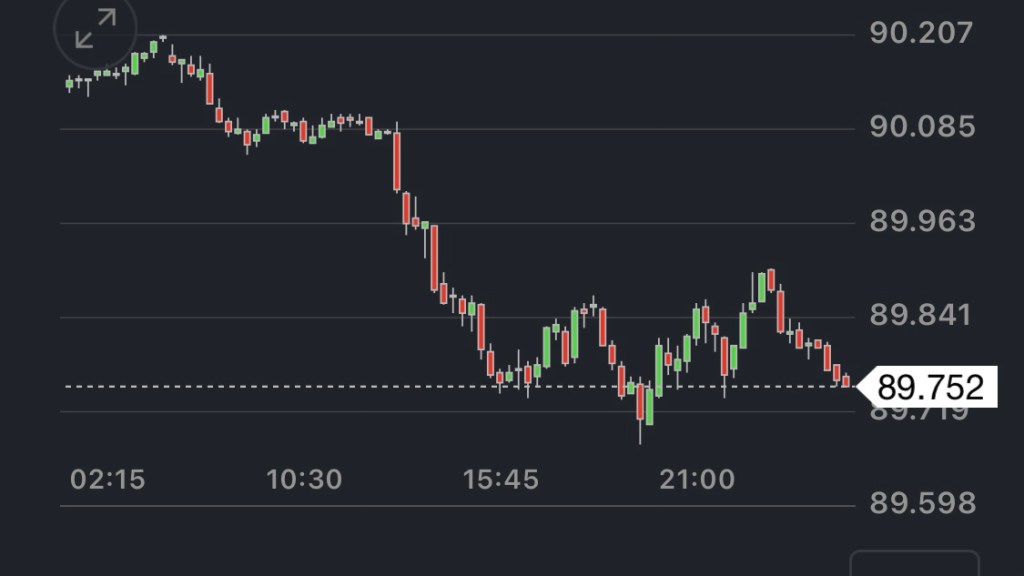Expand the chart to fullscreen
The width and height of the screenshot is (1024, 576).
point(96,28)
